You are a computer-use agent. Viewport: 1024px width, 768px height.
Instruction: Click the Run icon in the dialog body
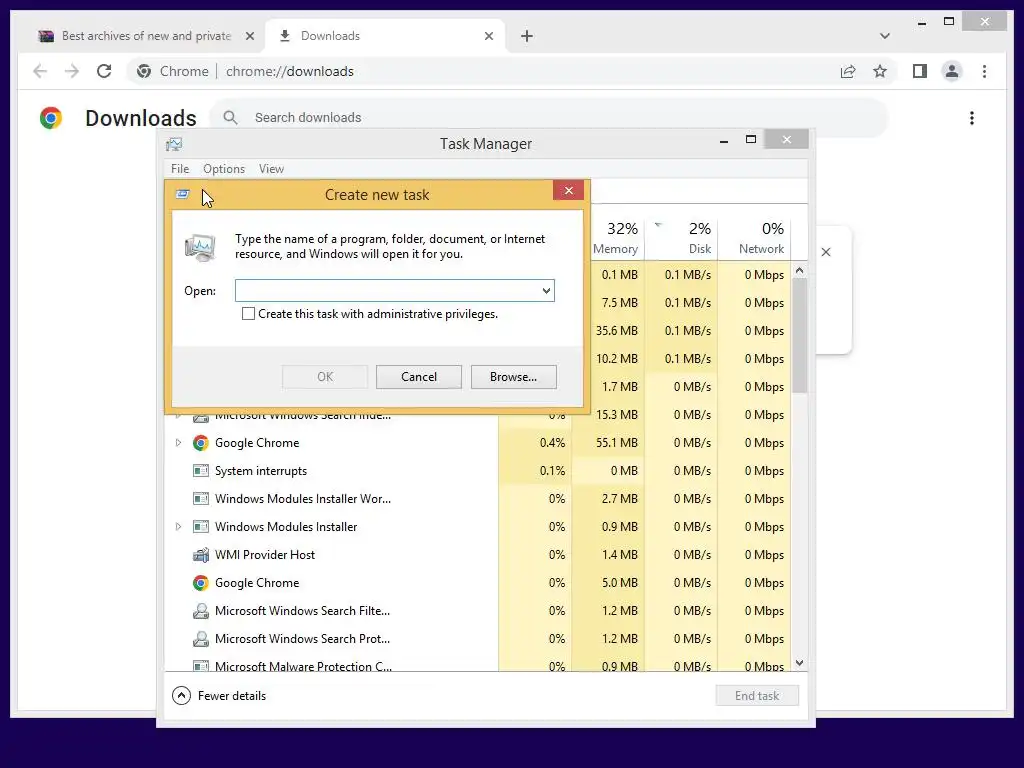pyautogui.click(x=200, y=247)
